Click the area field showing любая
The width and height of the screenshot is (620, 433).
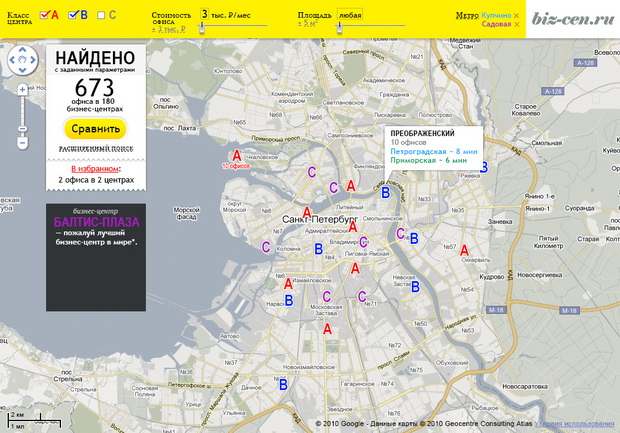click(x=350, y=15)
